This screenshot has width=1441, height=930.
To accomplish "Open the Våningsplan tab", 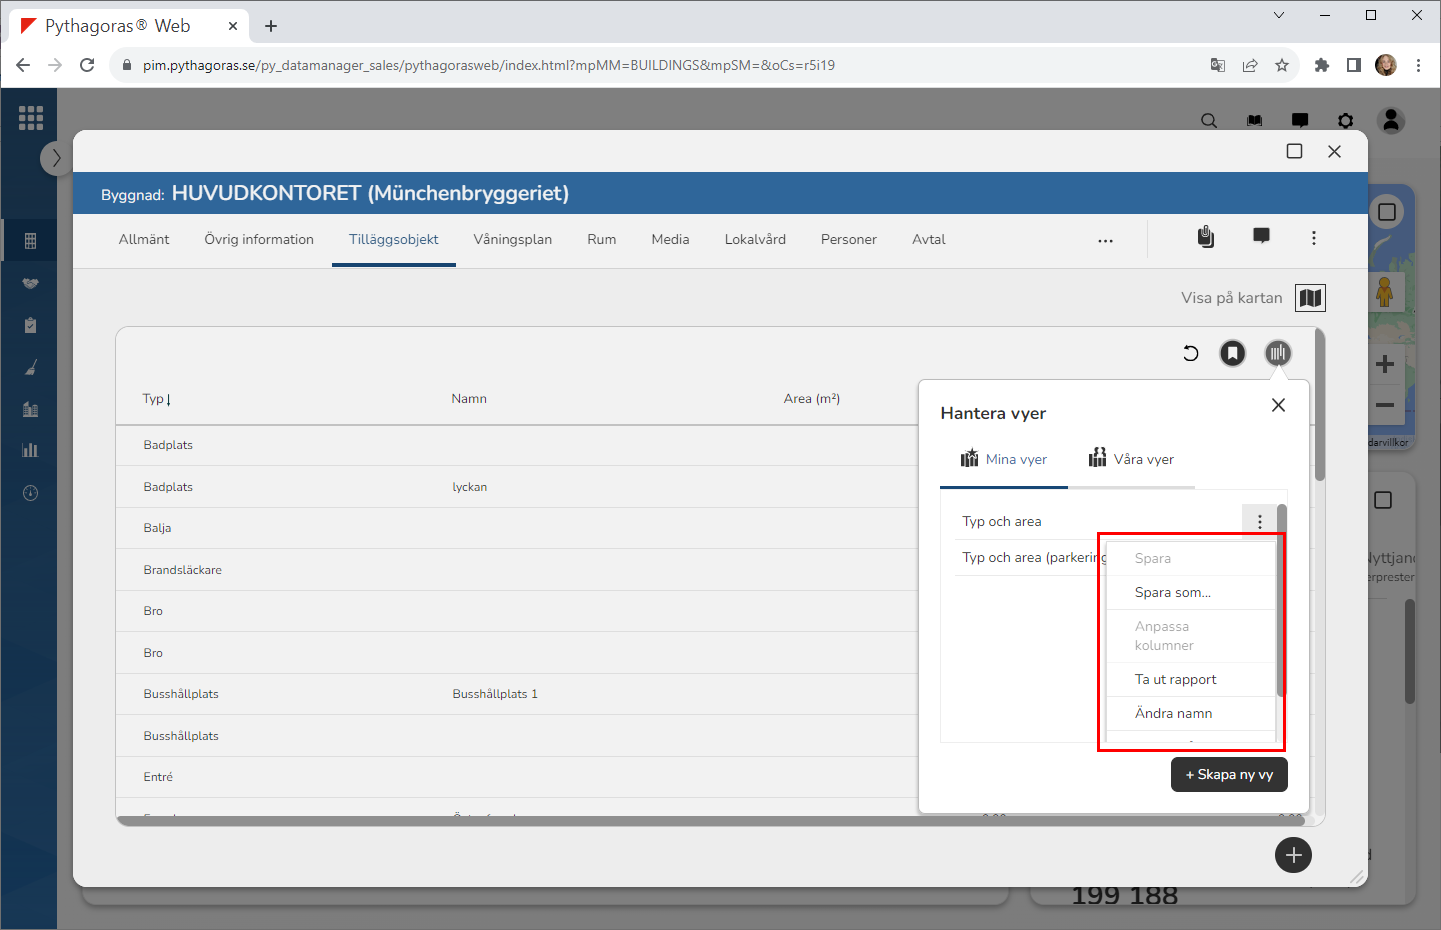I will (x=512, y=240).
